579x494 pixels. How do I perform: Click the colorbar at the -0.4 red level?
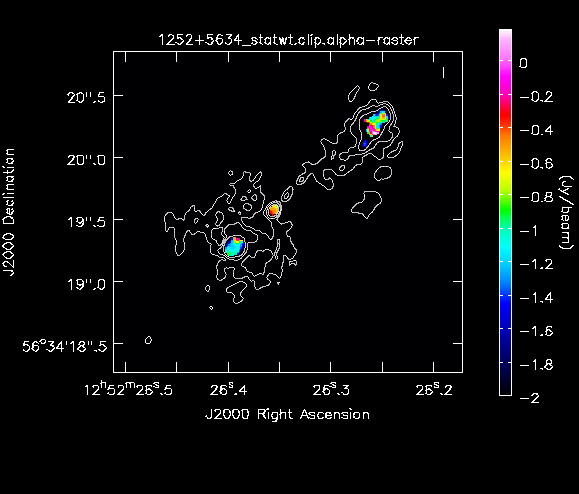[x=506, y=130]
